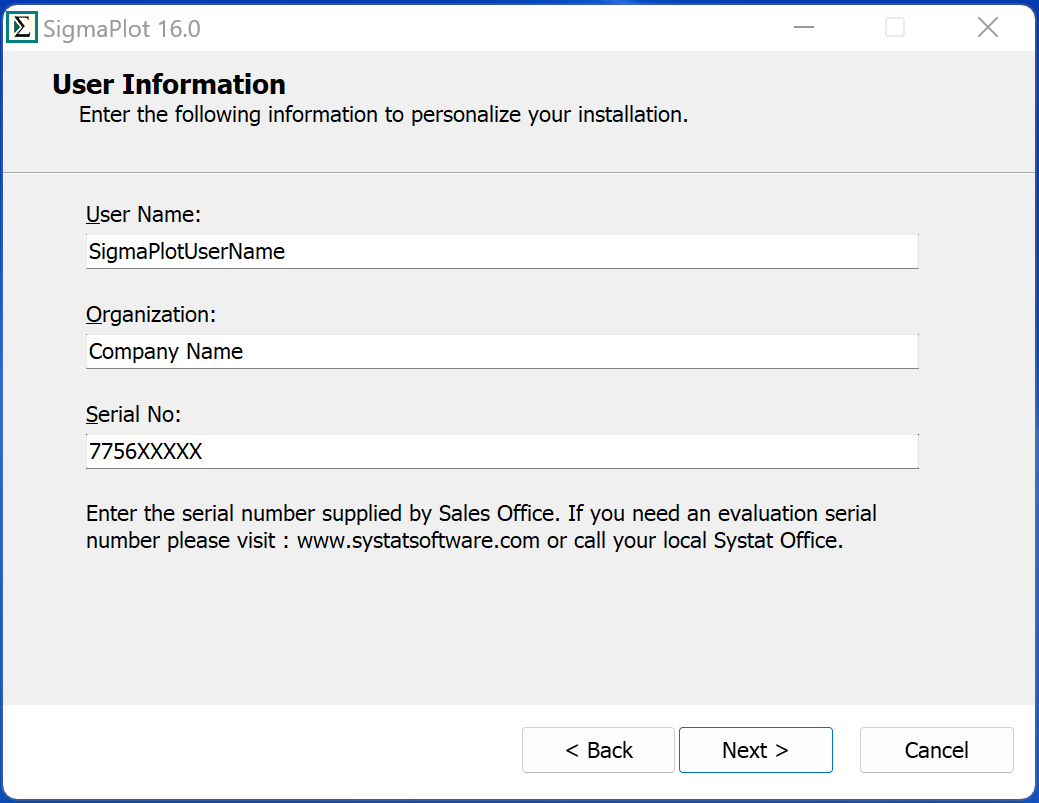Click the 'Serial No:' label

(x=133, y=415)
